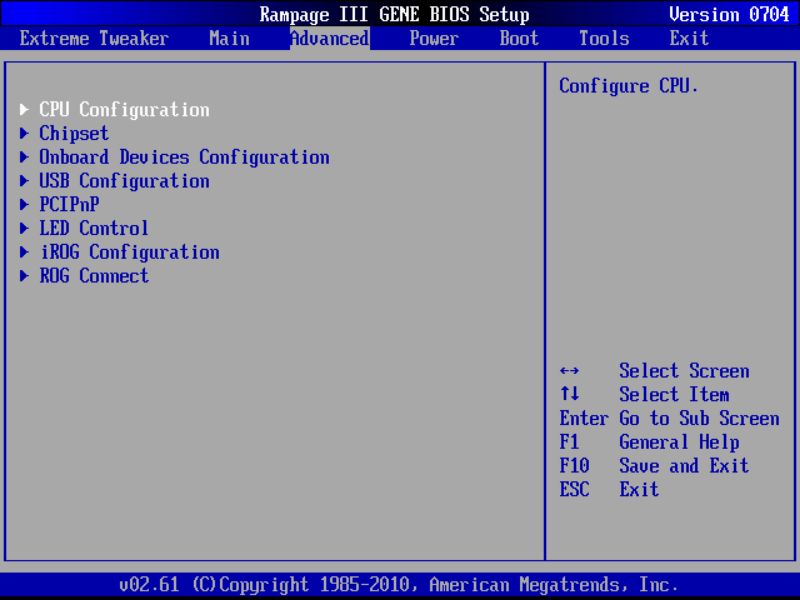The width and height of the screenshot is (800, 600).
Task: Go to the Power tab
Action: click(x=434, y=39)
